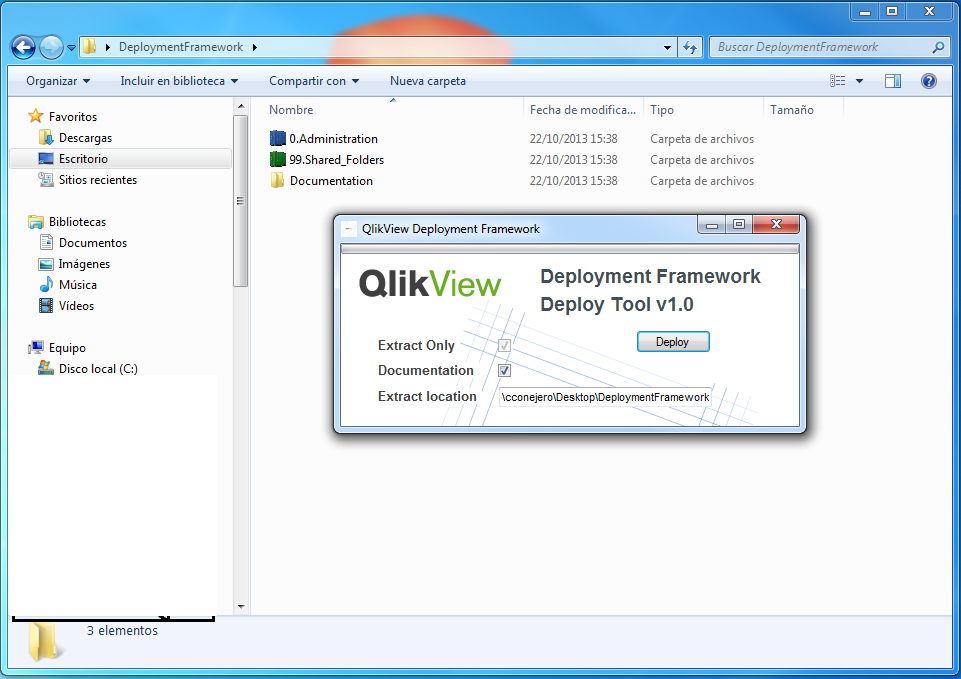Viewport: 961px width, 679px height.
Task: Click the Imágenes picture icon
Action: (x=46, y=264)
